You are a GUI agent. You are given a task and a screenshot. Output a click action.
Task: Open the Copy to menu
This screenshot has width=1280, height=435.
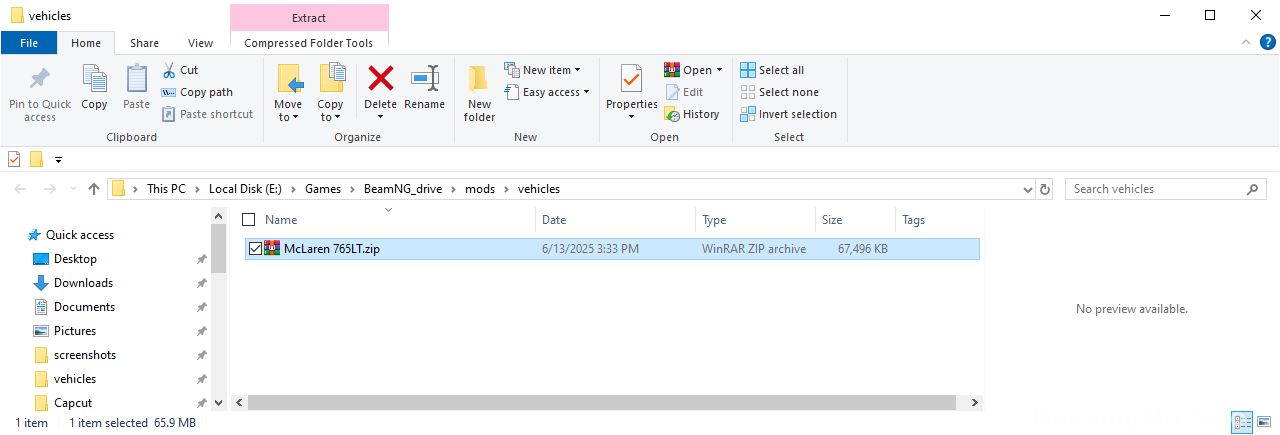(330, 93)
